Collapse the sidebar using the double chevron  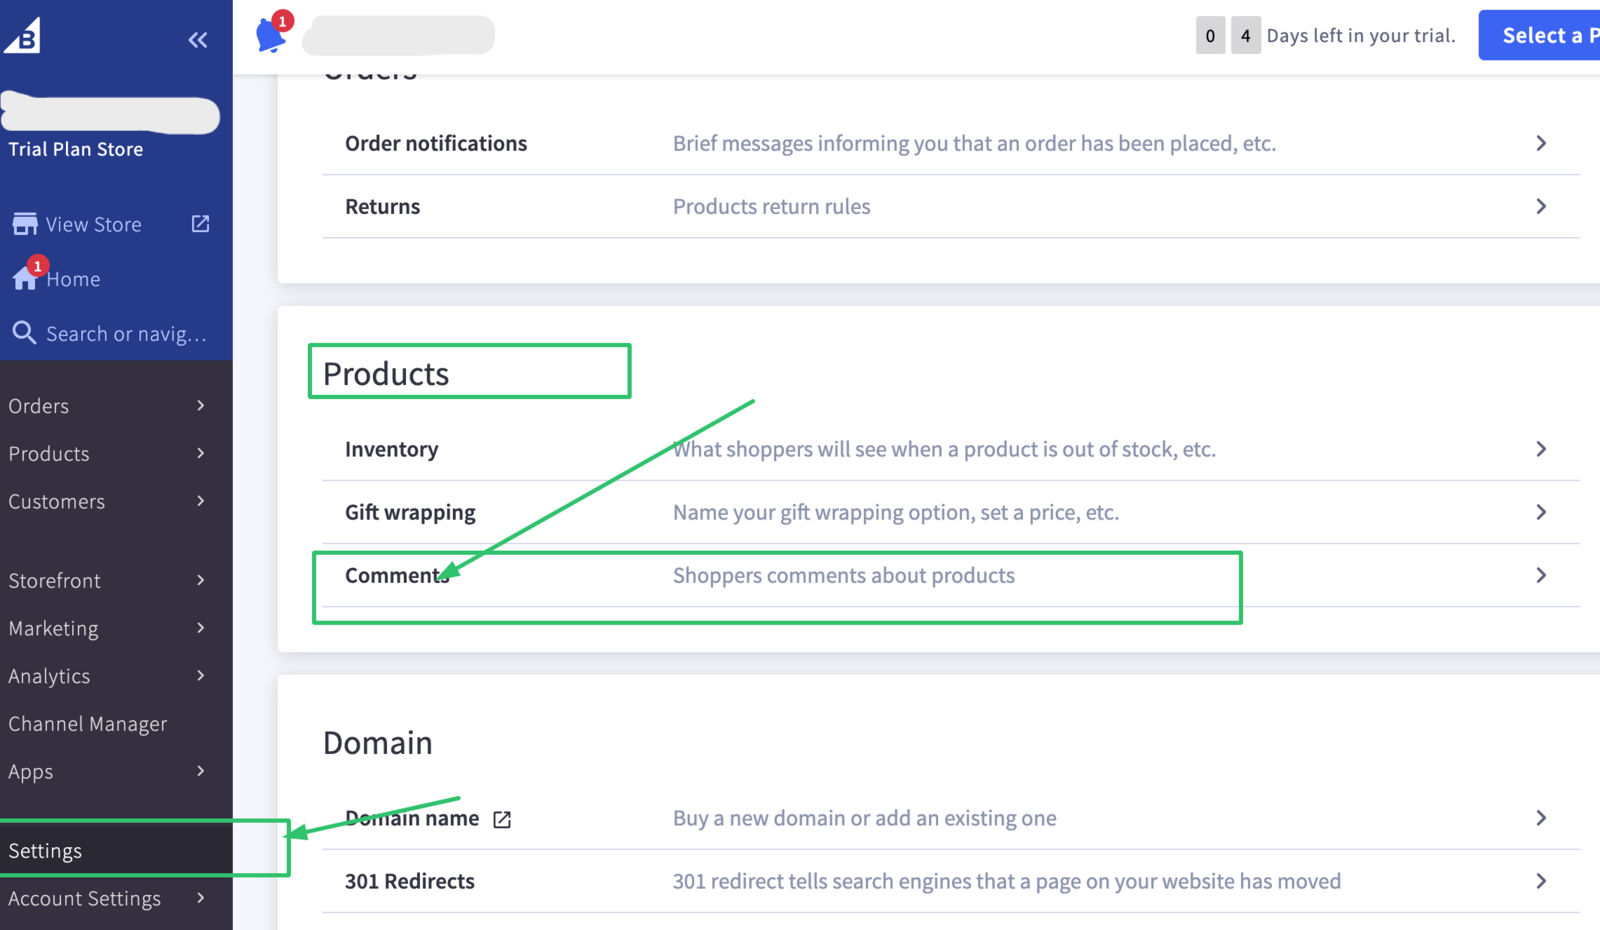coord(197,39)
